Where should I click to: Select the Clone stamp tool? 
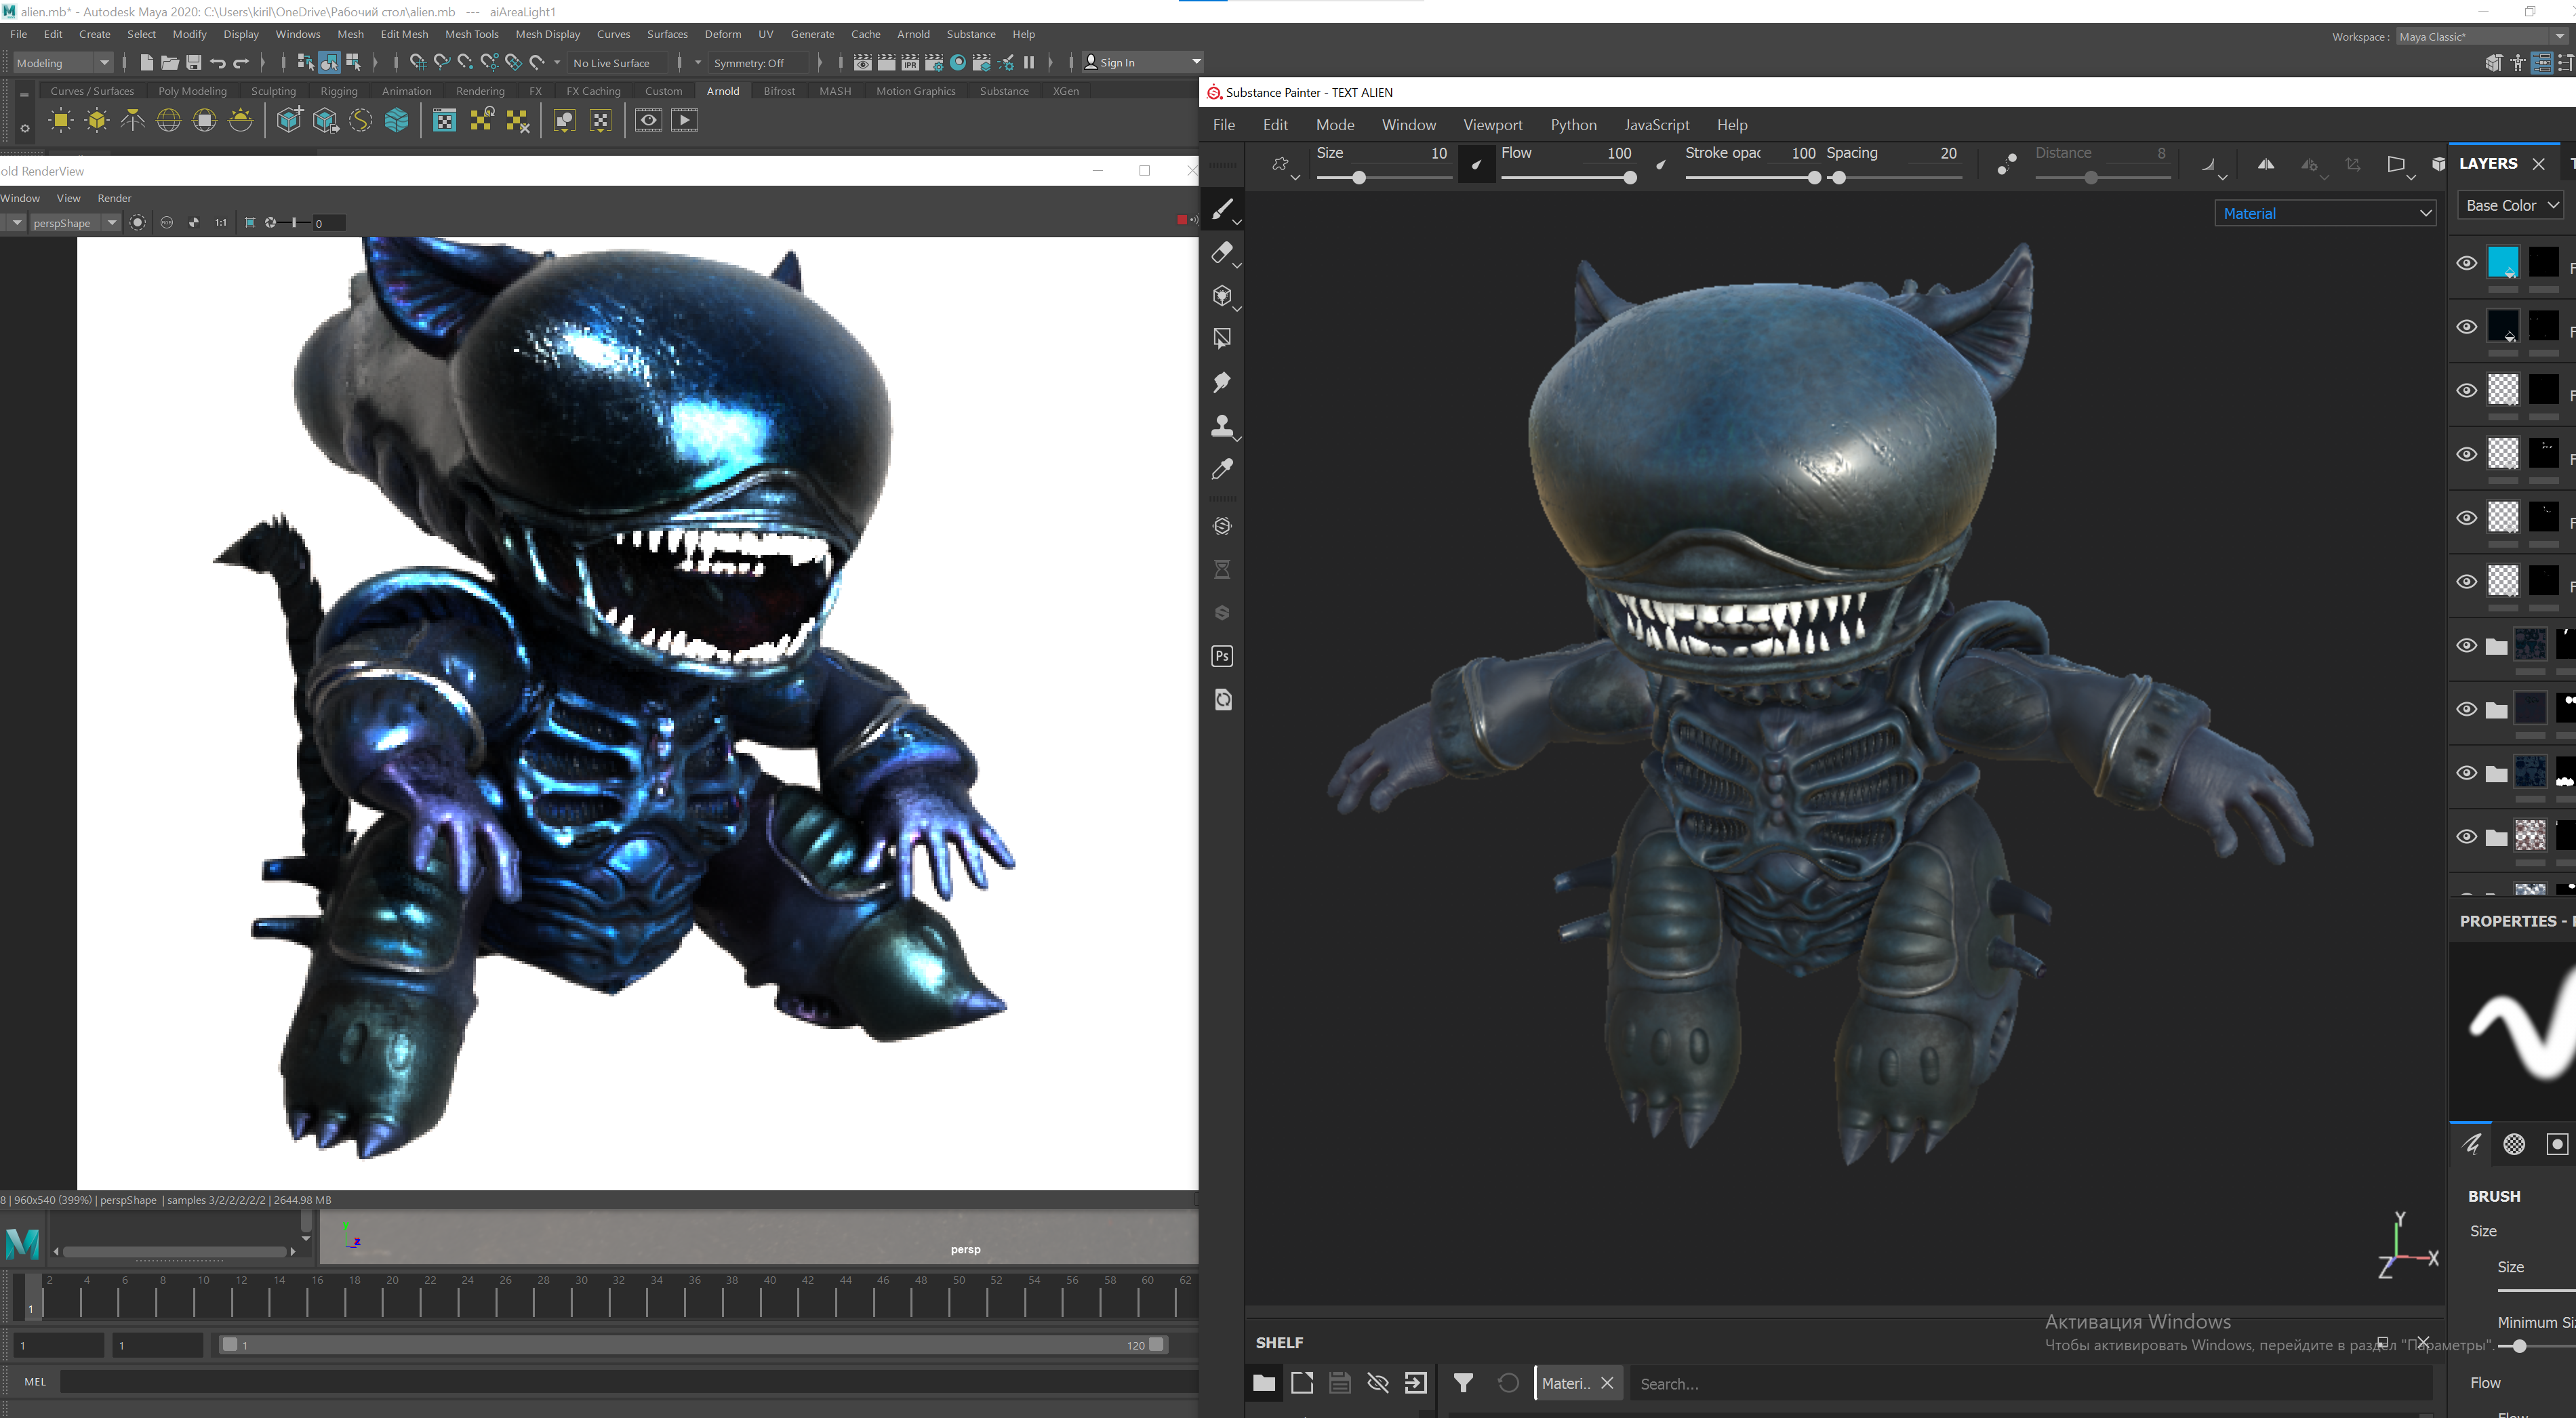tap(1222, 426)
